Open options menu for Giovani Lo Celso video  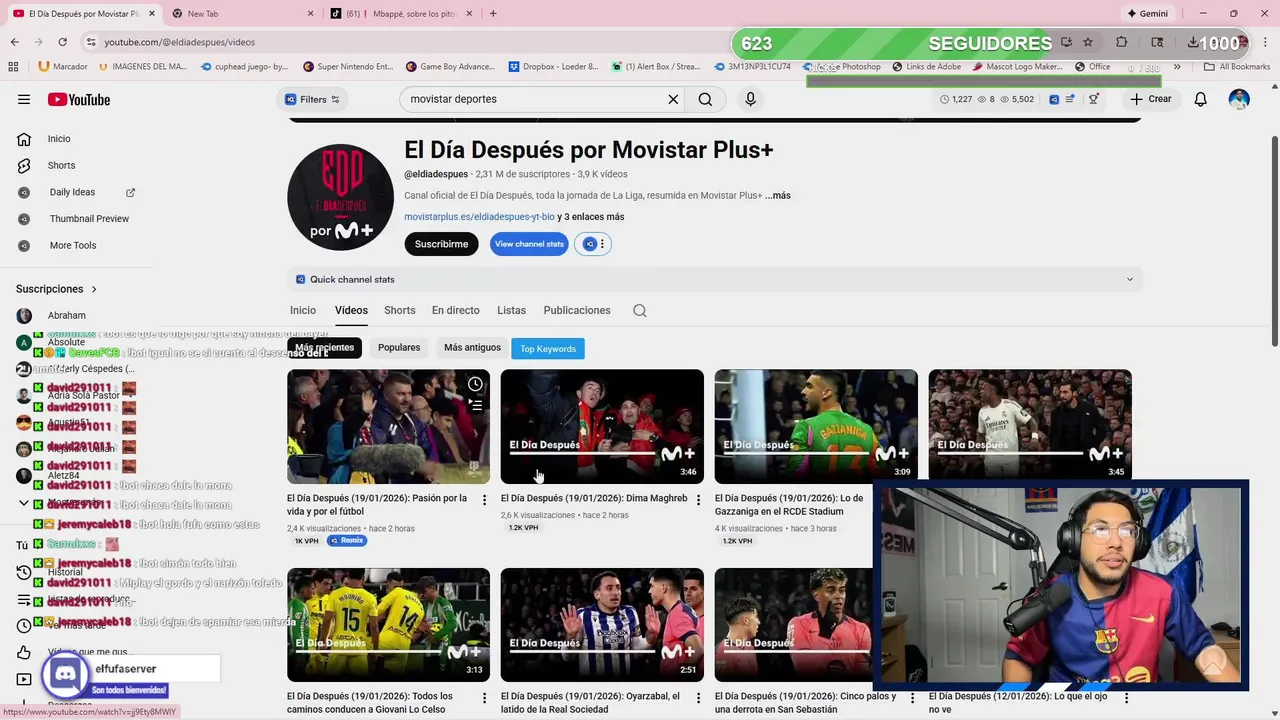pos(485,698)
